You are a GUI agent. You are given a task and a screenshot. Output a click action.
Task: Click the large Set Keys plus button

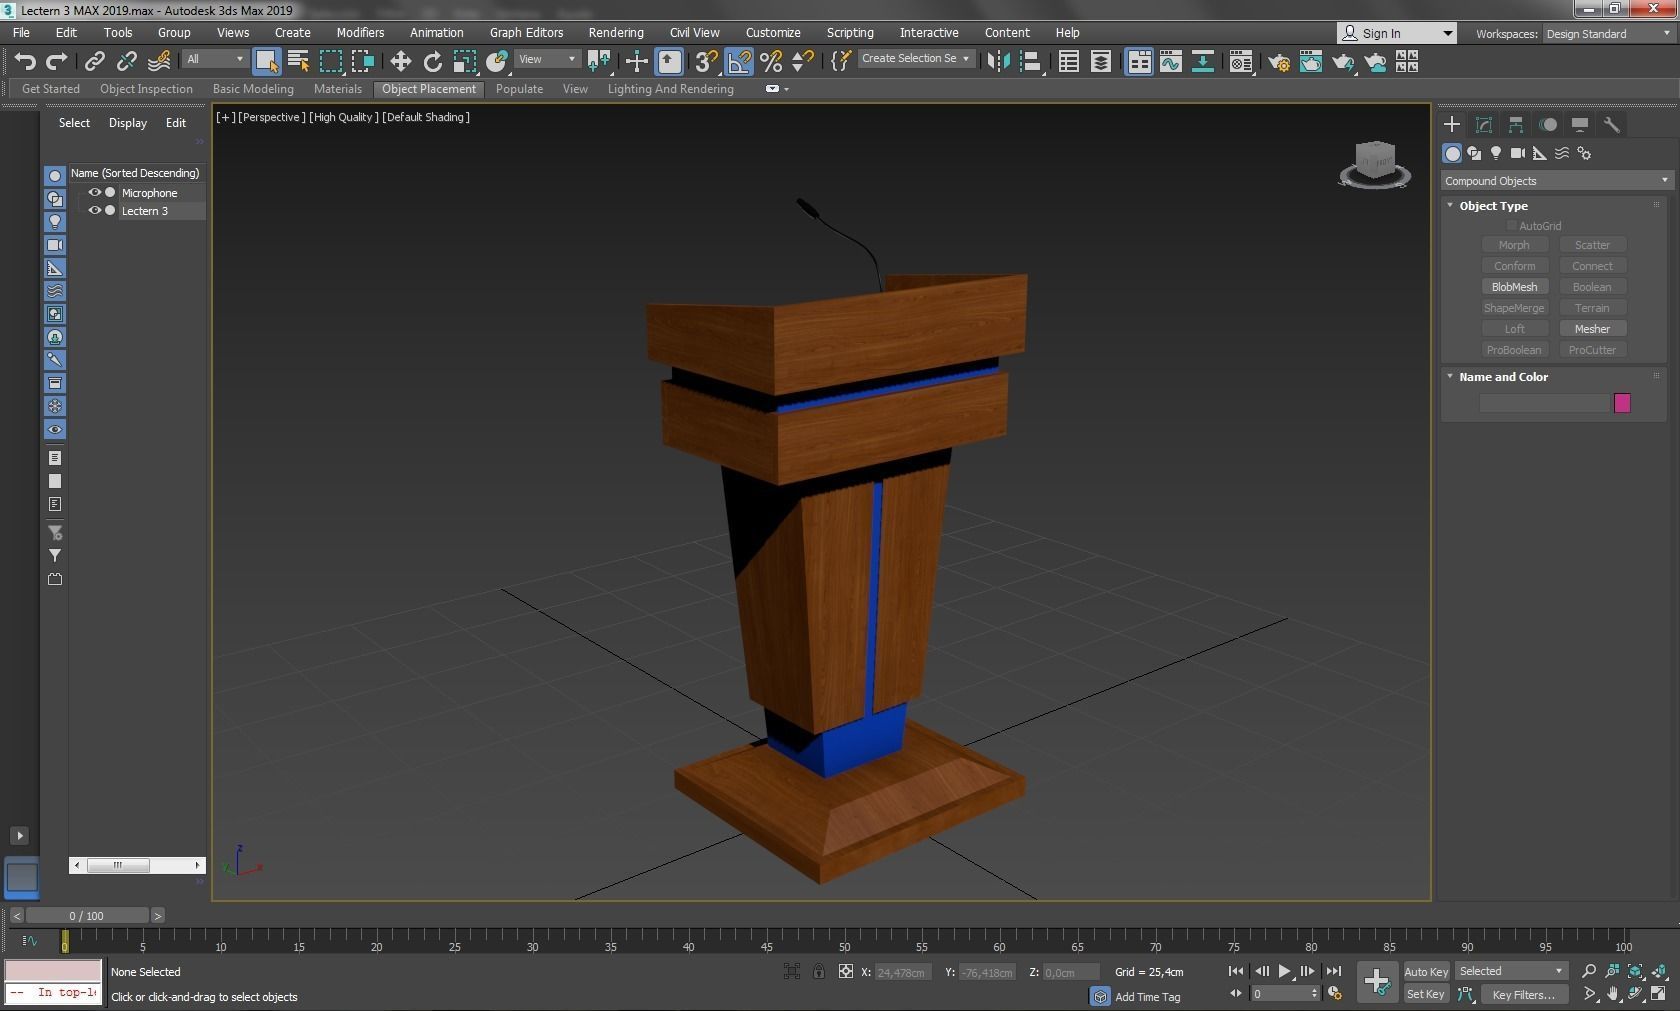pos(1377,981)
